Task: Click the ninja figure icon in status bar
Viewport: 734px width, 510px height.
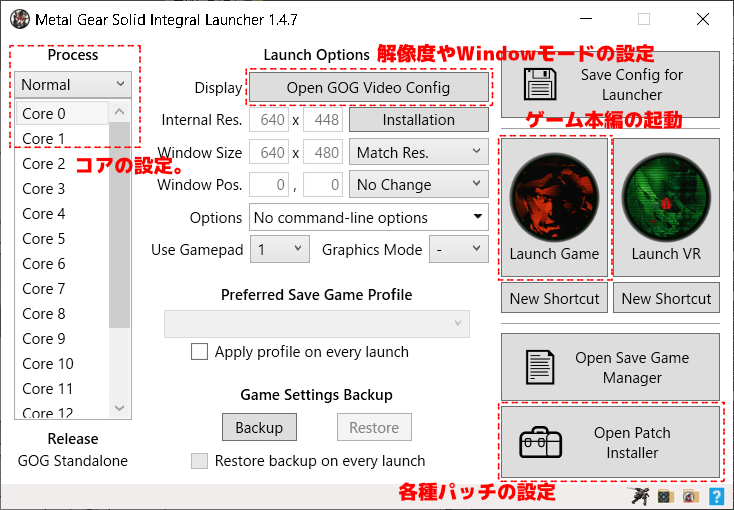Action: coord(639,496)
